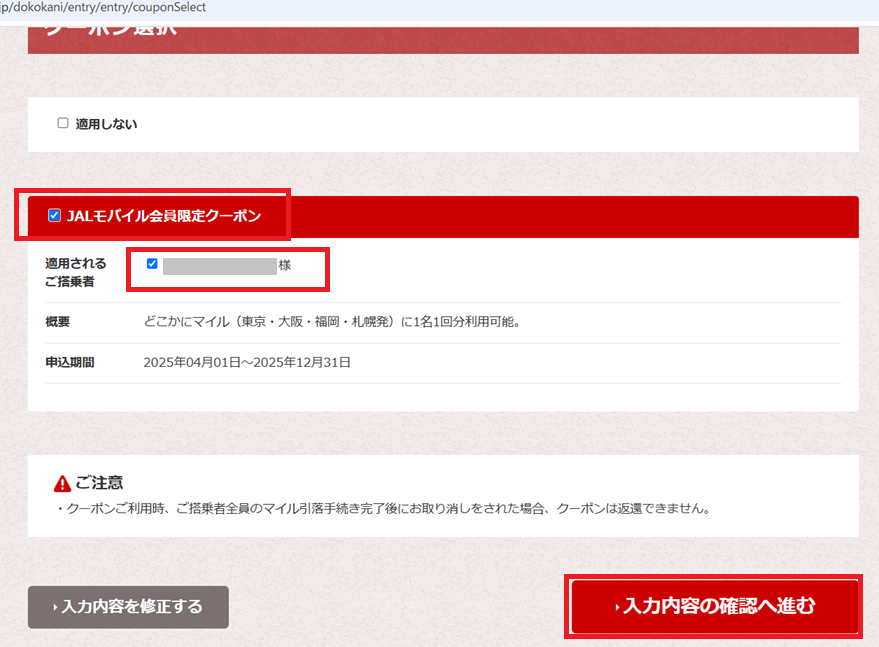Click the coupon non-refundable notice text
This screenshot has width=879, height=647.
click(x=383, y=509)
